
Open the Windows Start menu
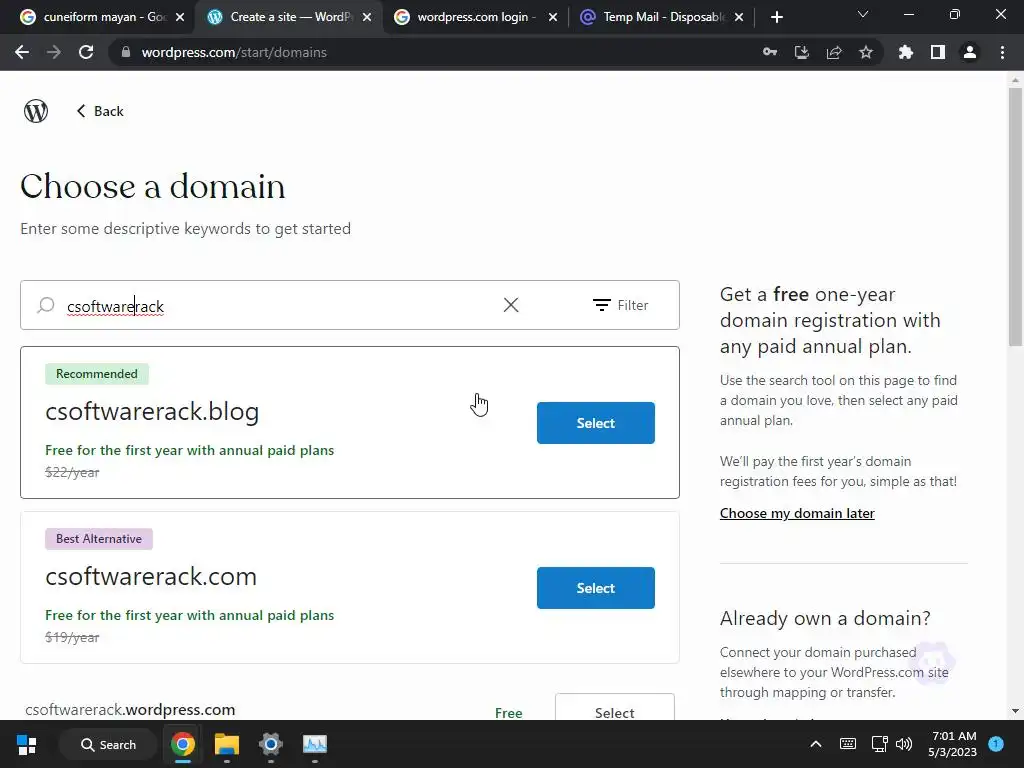click(27, 744)
